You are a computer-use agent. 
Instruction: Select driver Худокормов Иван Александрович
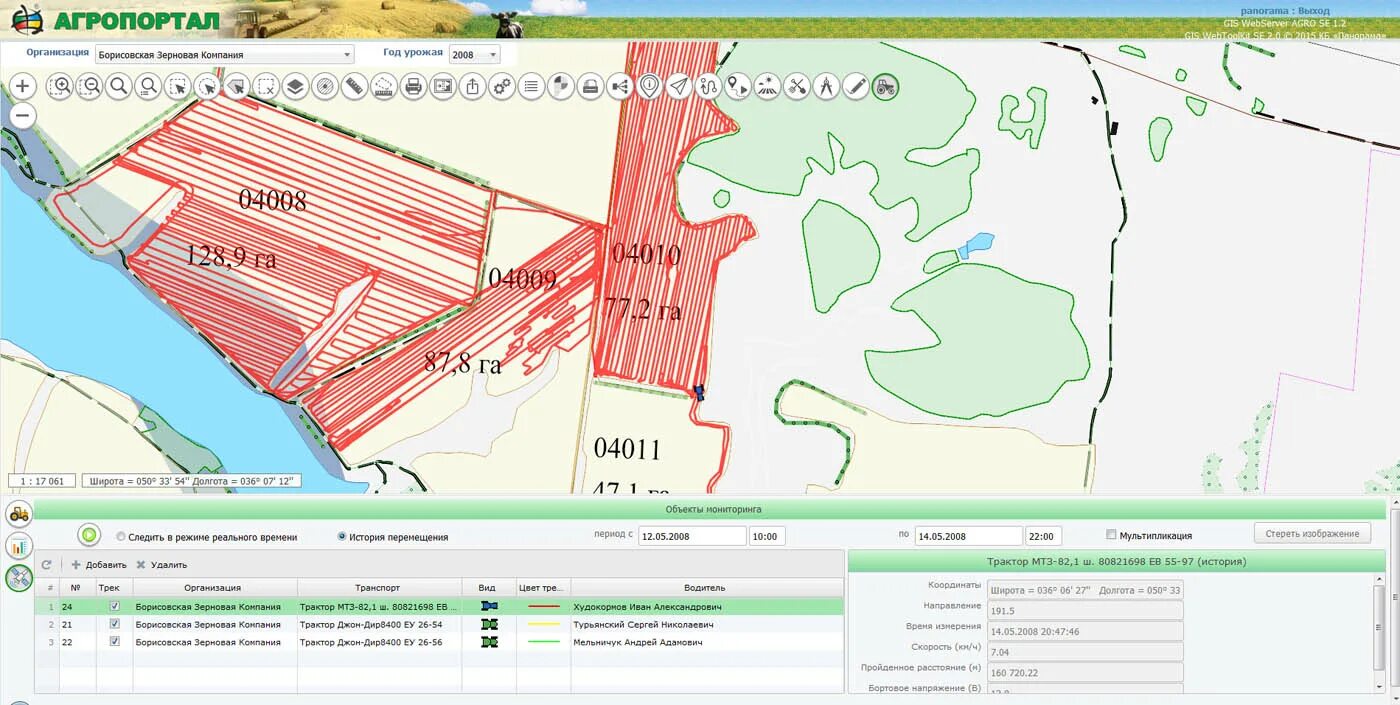(x=647, y=606)
